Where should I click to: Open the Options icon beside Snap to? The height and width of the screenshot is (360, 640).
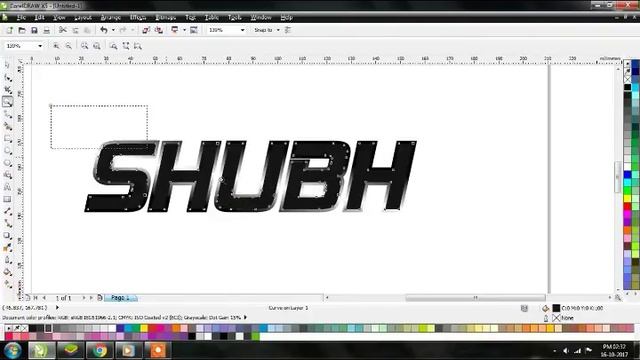point(288,30)
